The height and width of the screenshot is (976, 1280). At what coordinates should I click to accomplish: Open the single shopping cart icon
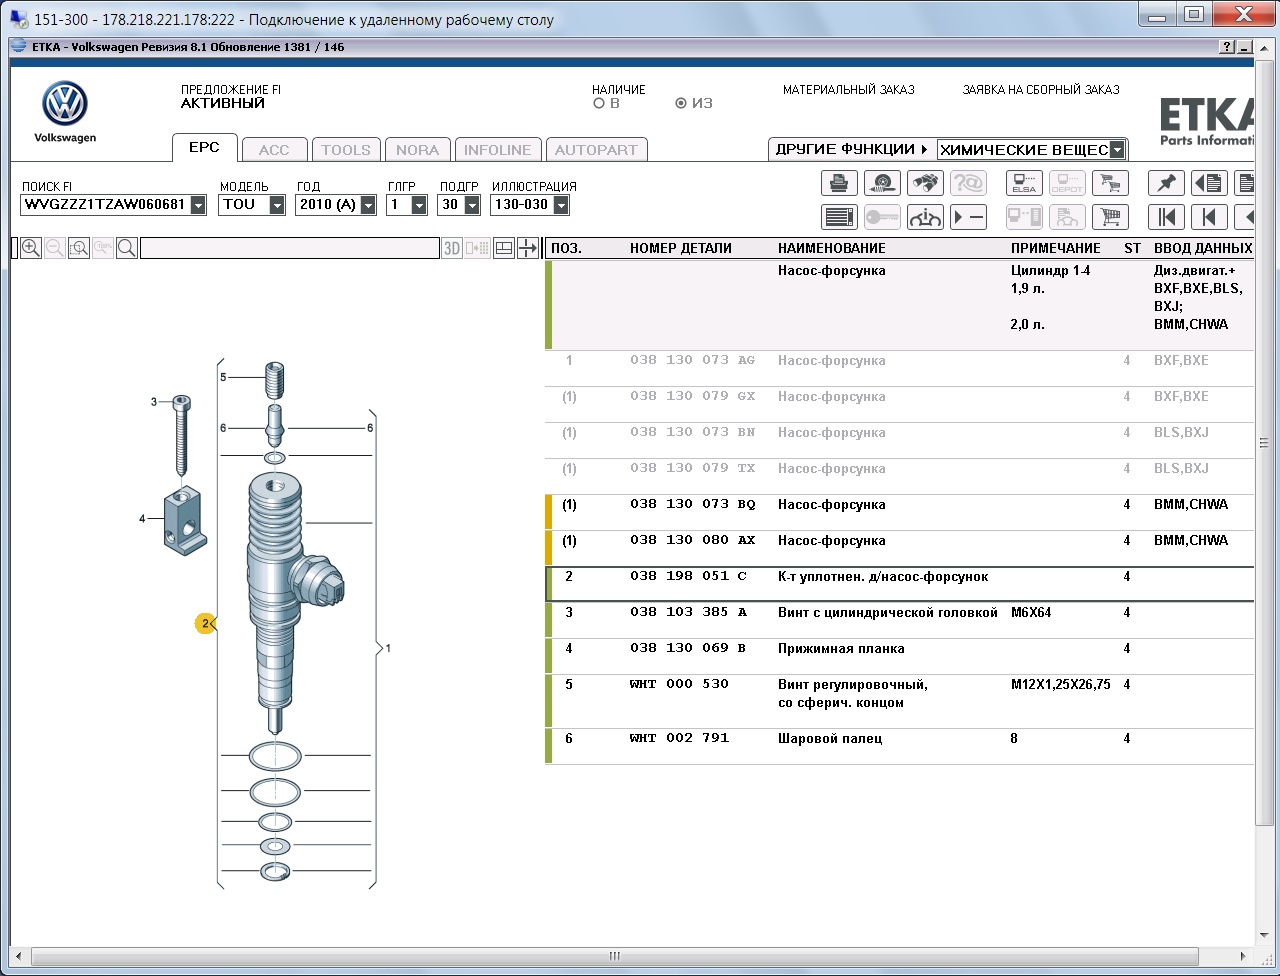(1109, 216)
